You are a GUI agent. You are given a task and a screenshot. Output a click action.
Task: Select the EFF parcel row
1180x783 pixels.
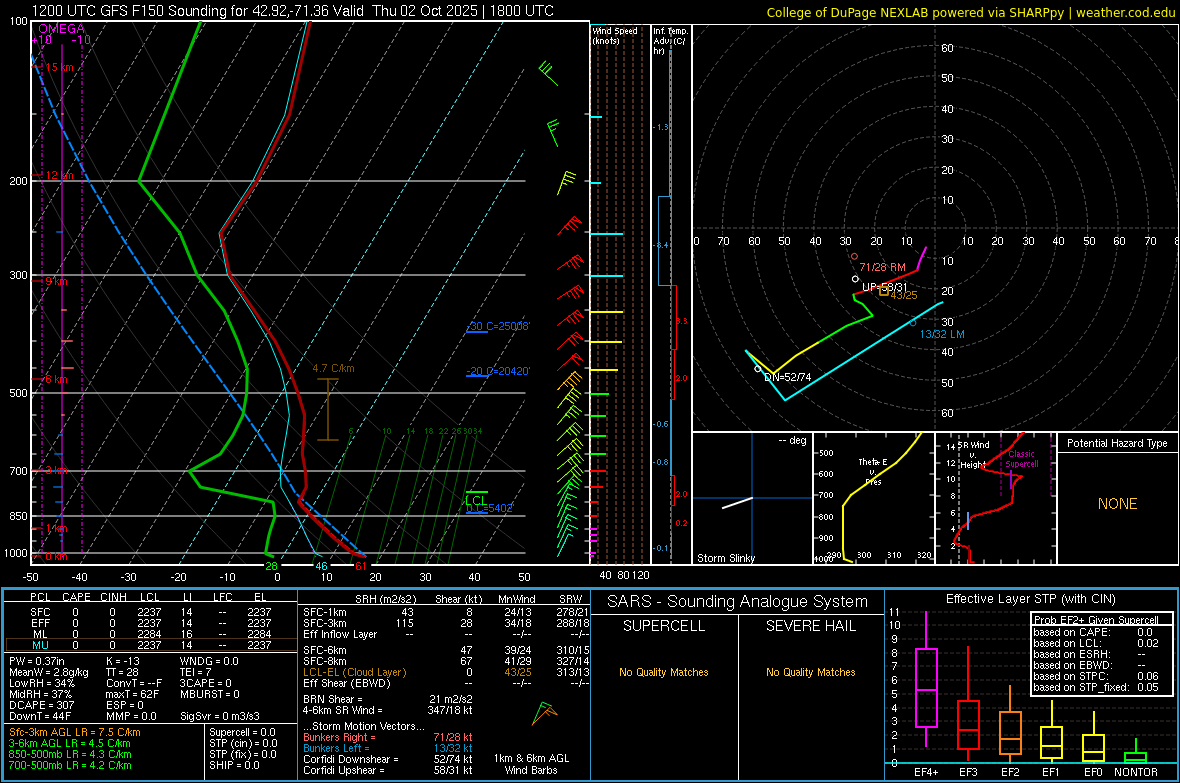tap(150, 623)
